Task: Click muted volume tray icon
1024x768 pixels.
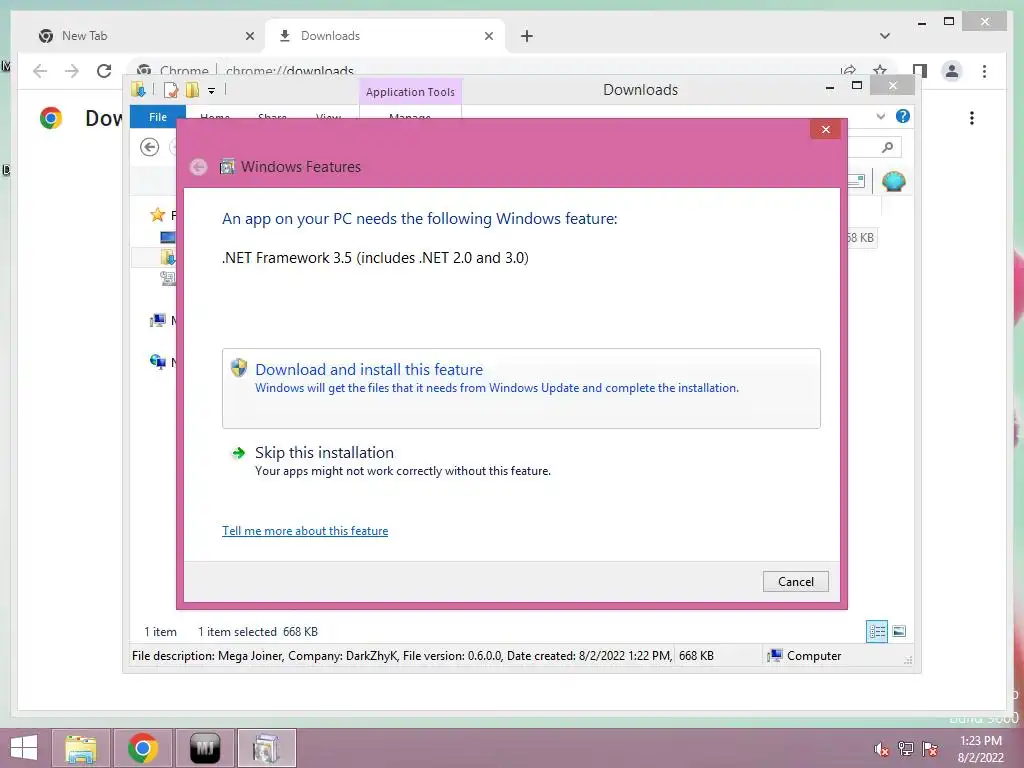Action: tap(881, 749)
